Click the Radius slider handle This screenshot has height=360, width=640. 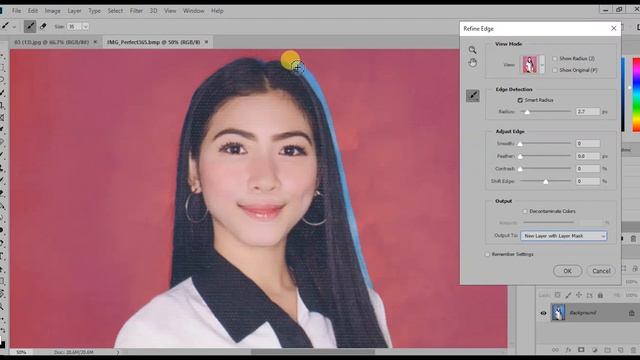click(527, 112)
